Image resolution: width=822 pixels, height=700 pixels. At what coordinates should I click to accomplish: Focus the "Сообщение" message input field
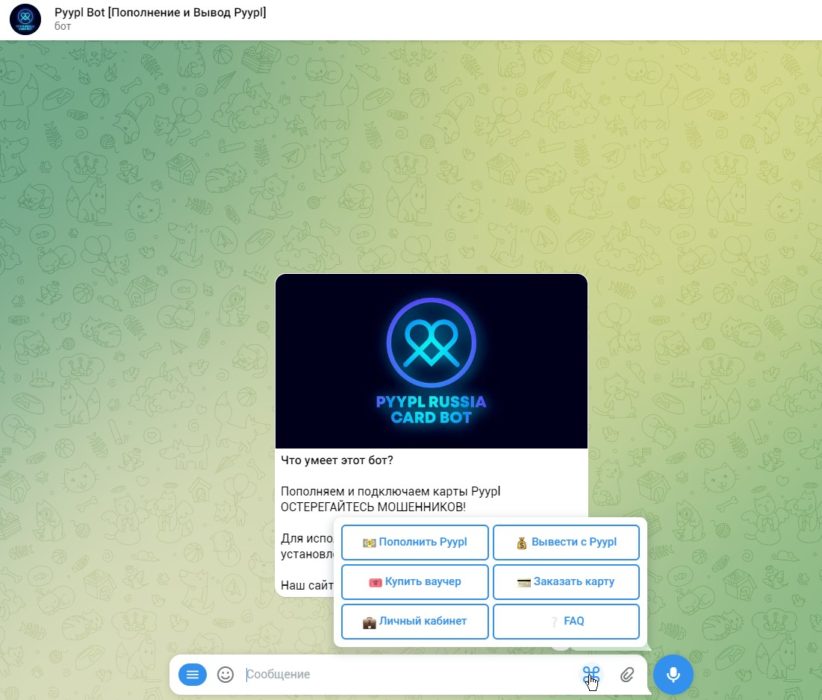pyautogui.click(x=400, y=675)
